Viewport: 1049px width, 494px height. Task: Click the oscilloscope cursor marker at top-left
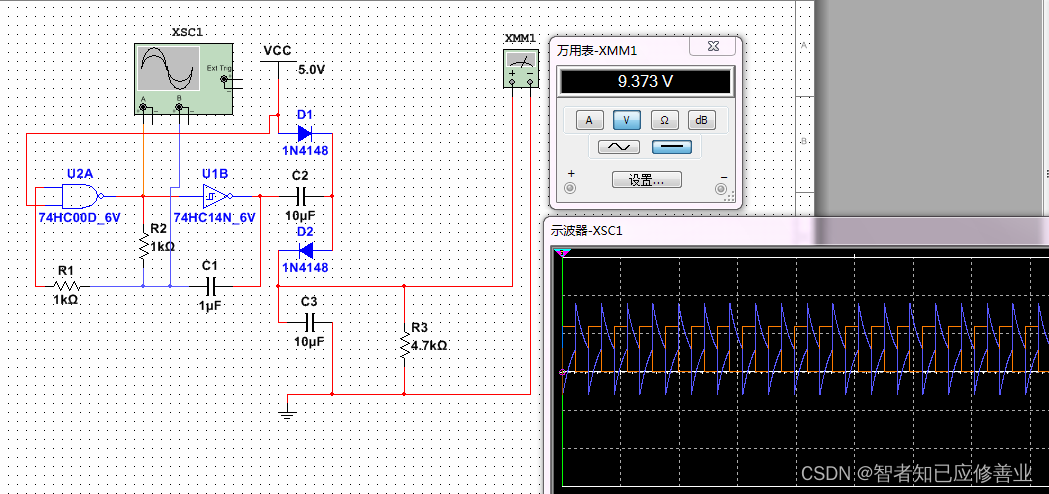pos(563,252)
